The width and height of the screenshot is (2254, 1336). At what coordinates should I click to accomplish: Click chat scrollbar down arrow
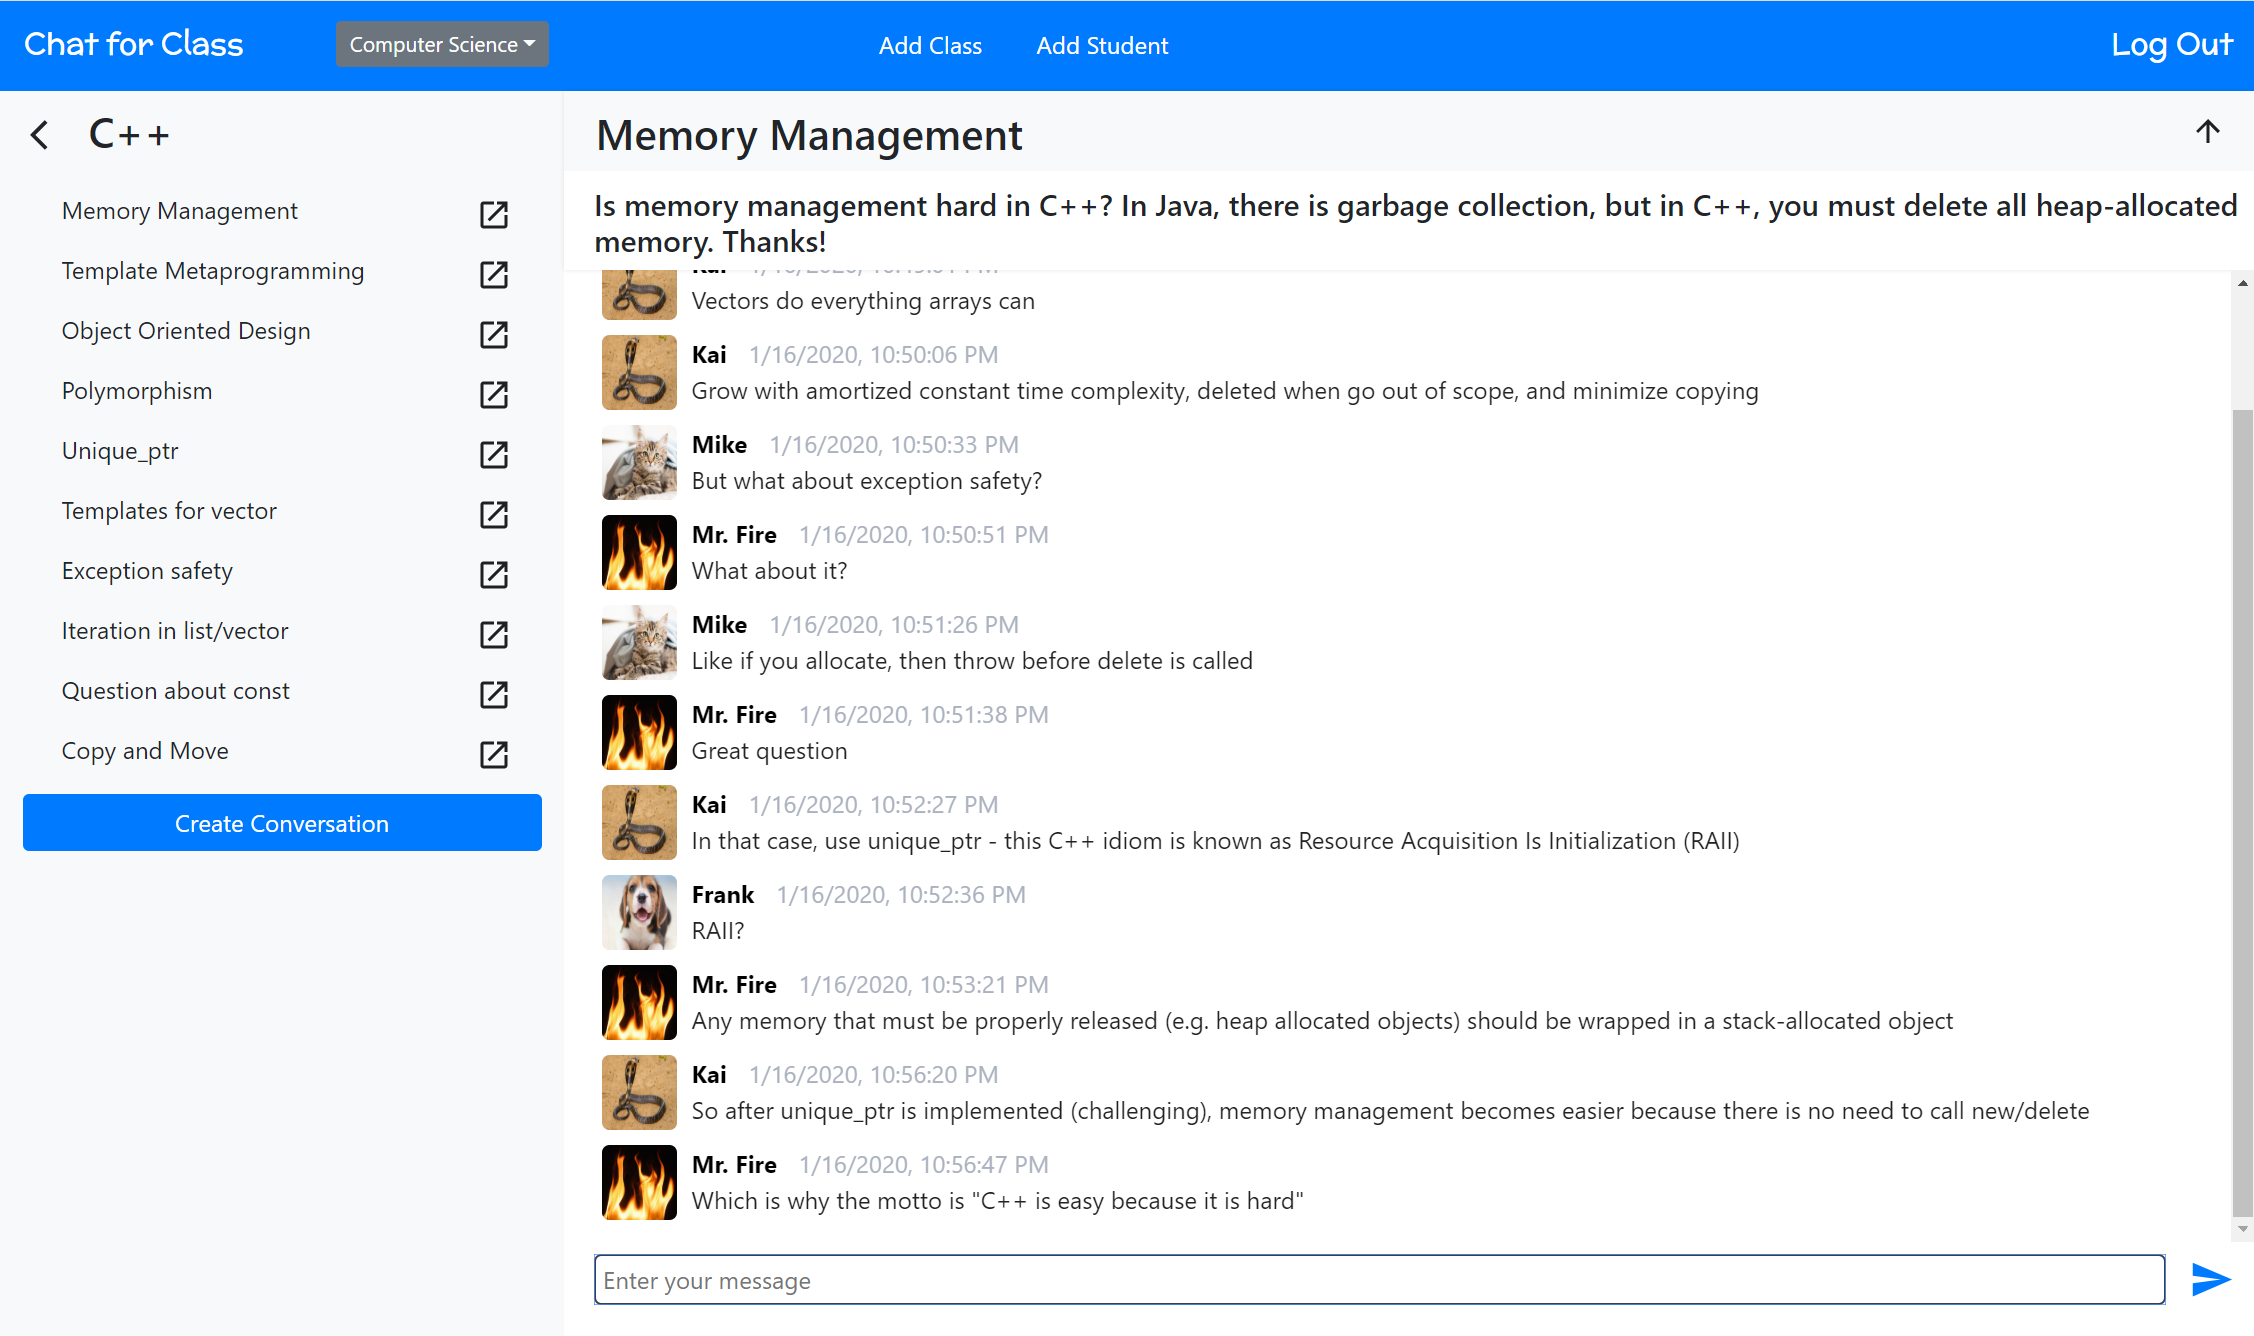pyautogui.click(x=2243, y=1229)
